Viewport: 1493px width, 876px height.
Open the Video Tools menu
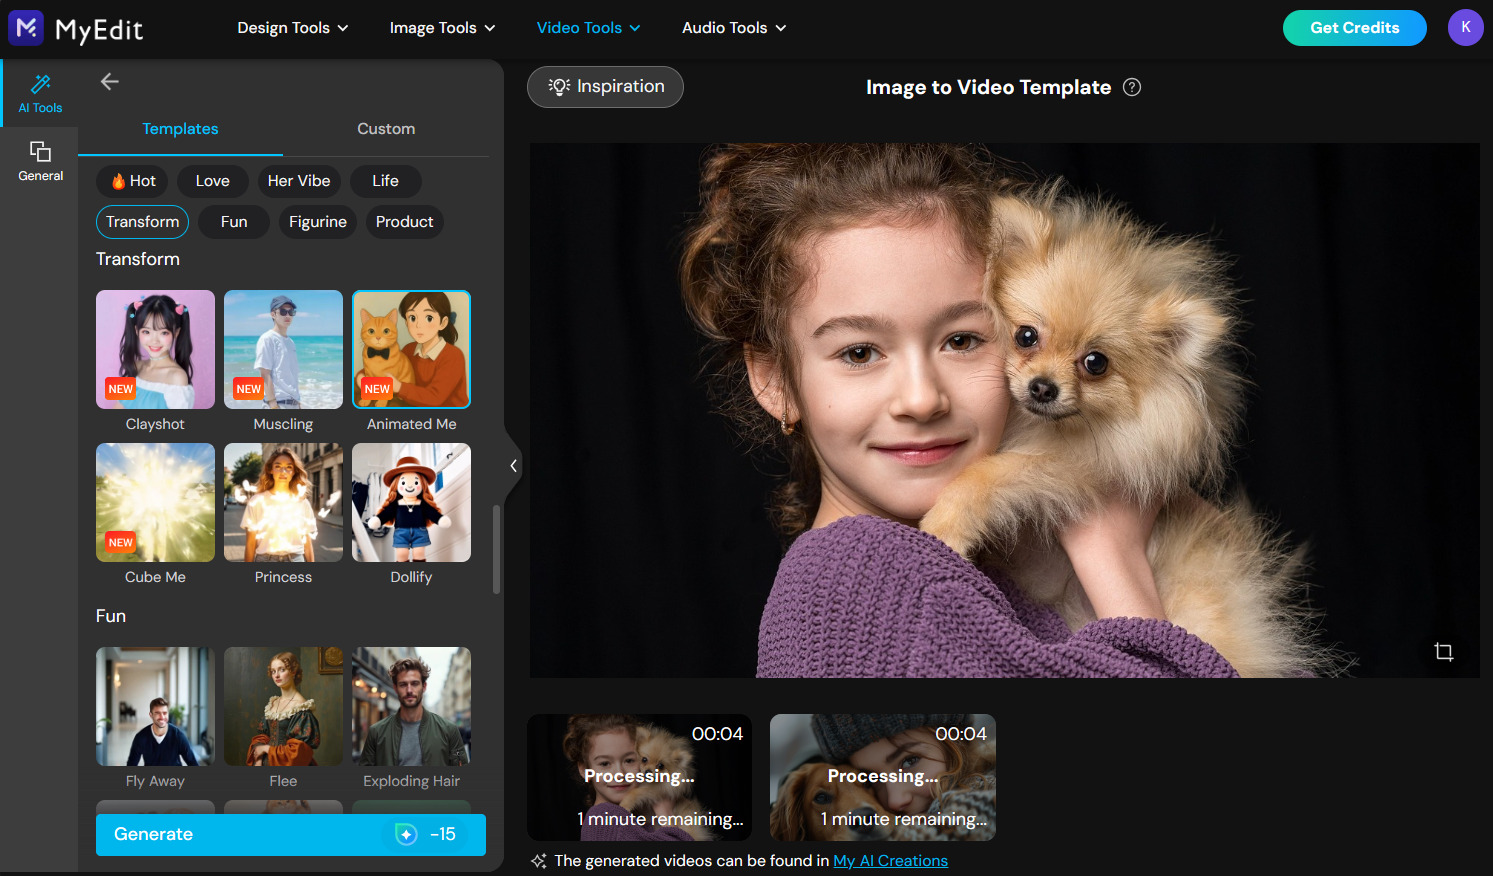[588, 27]
